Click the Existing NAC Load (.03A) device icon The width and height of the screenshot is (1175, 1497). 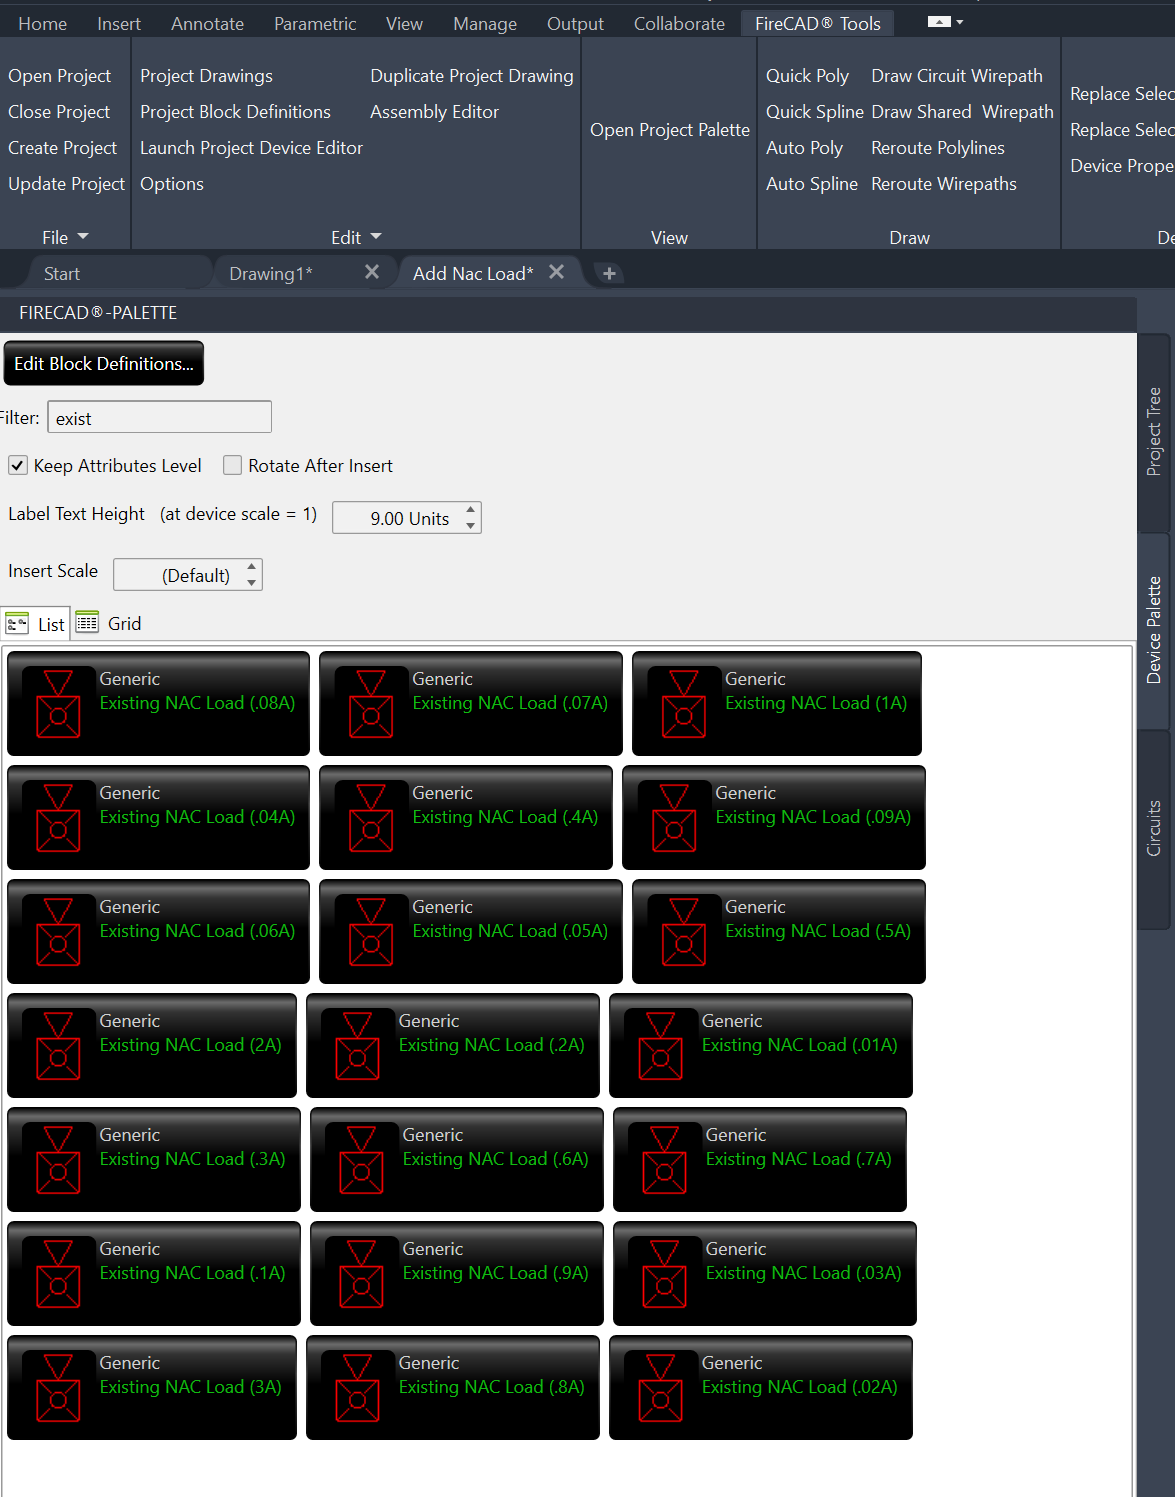tap(665, 1274)
